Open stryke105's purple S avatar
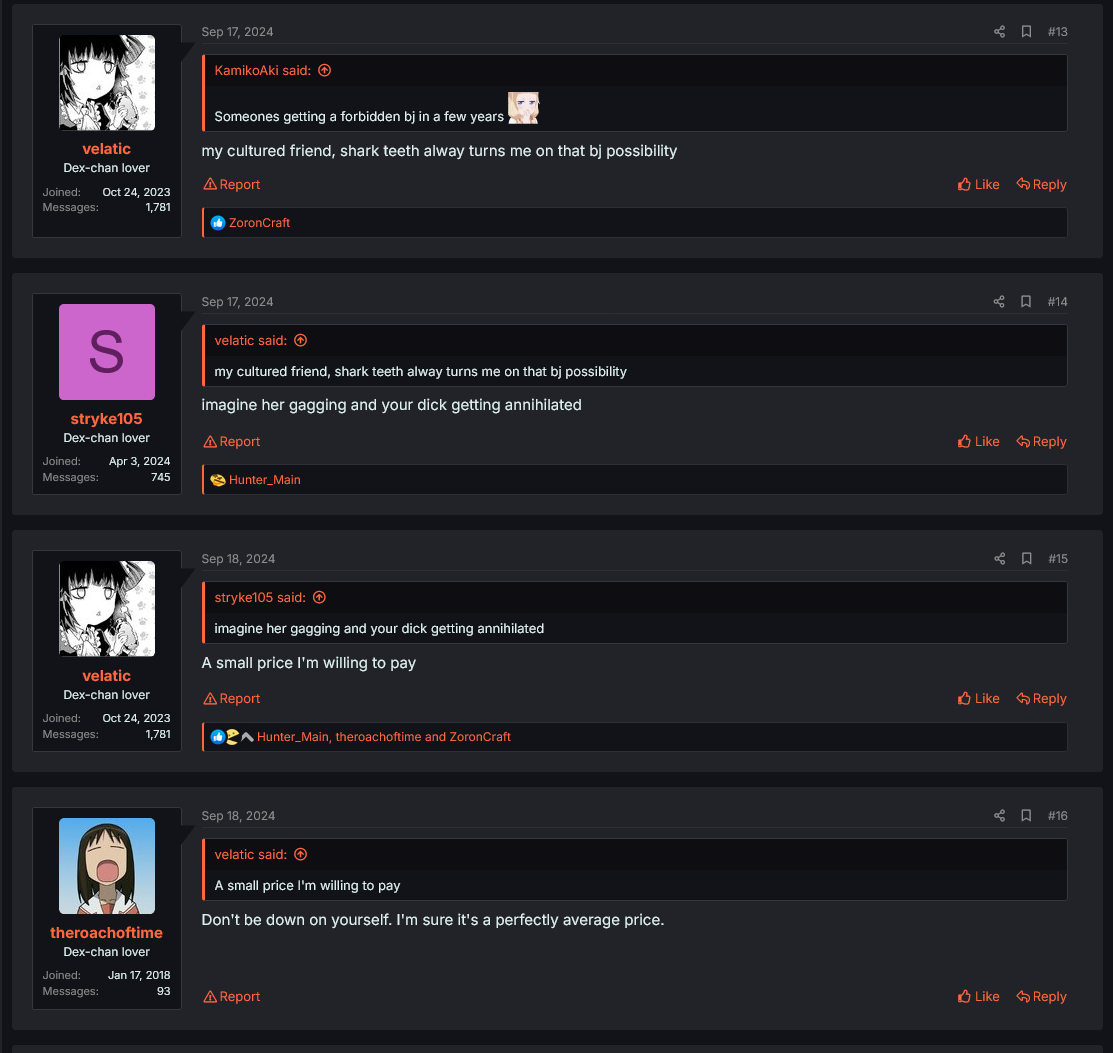The width and height of the screenshot is (1113, 1053). pos(107,352)
